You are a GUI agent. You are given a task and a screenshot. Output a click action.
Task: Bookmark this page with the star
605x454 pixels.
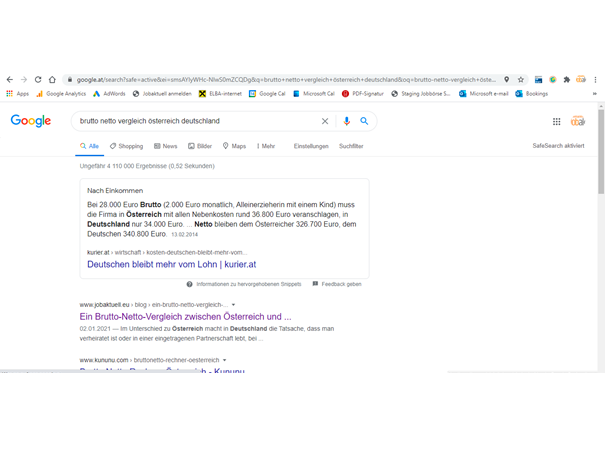[521, 79]
